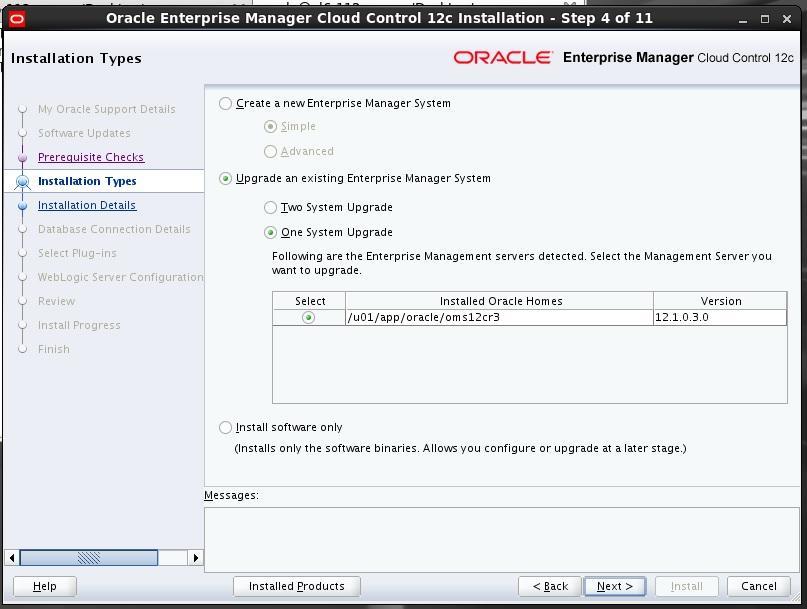Minimize the installer window
Viewport: 807px width, 609px height.
742,20
